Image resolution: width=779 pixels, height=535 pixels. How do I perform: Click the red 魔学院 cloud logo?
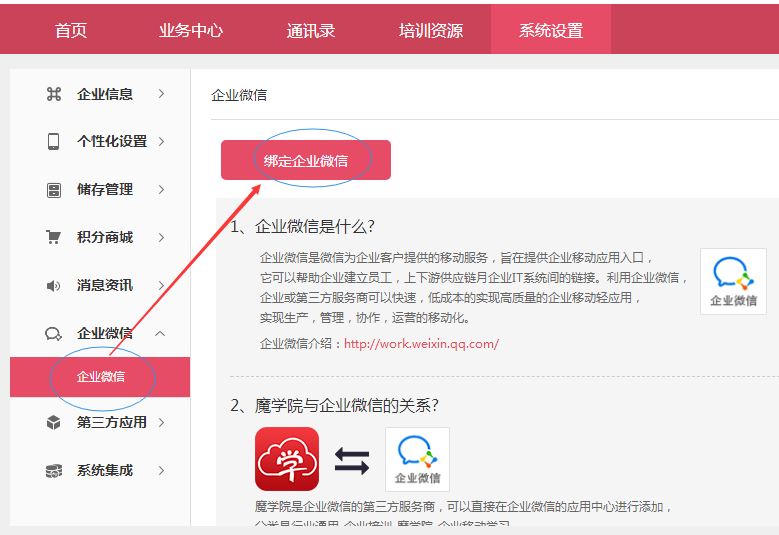click(x=287, y=459)
